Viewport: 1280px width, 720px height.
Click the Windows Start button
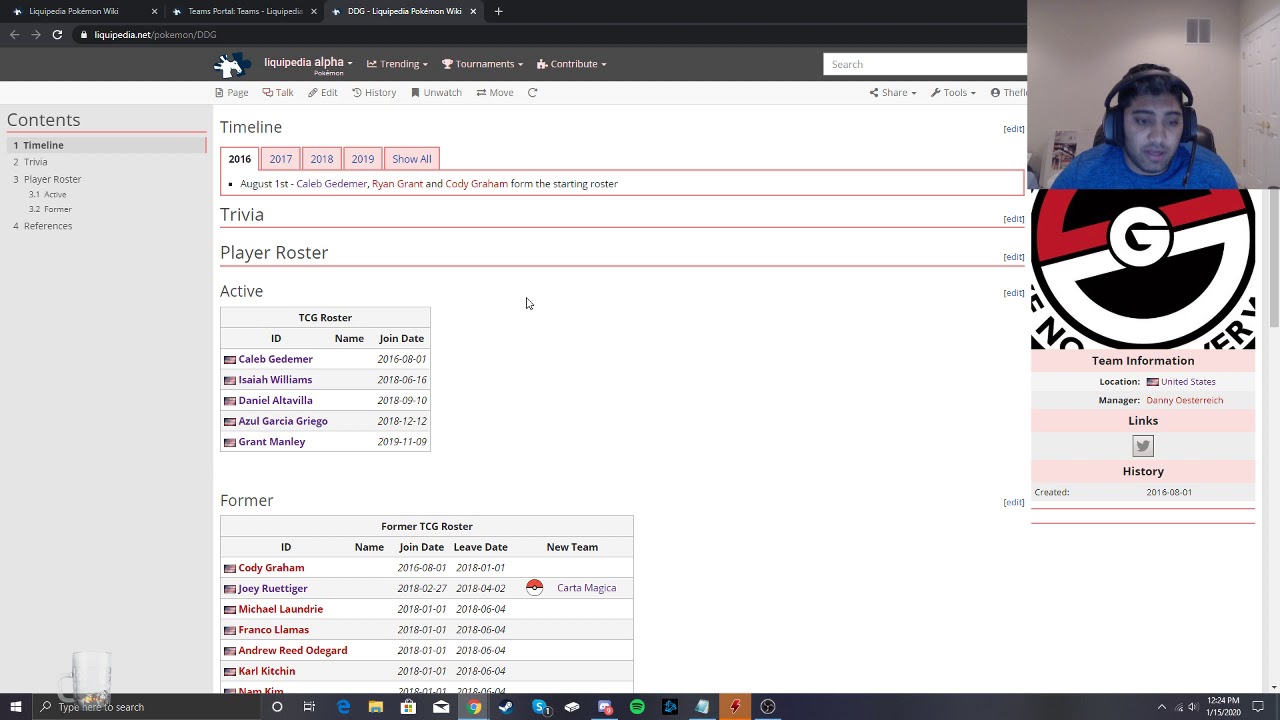tap(15, 707)
